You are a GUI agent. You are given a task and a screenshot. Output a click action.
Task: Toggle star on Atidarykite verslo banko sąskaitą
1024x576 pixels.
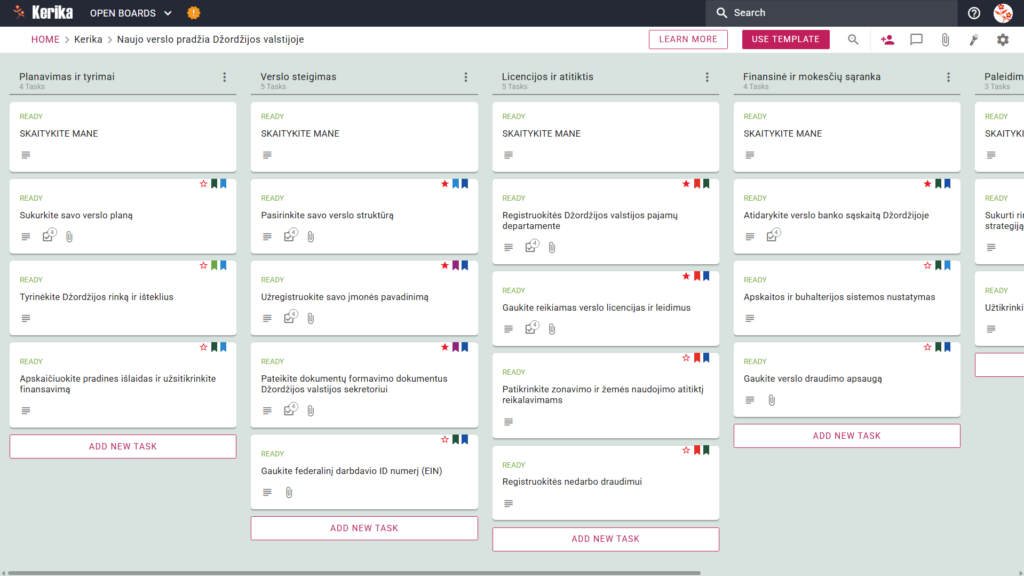click(927, 184)
